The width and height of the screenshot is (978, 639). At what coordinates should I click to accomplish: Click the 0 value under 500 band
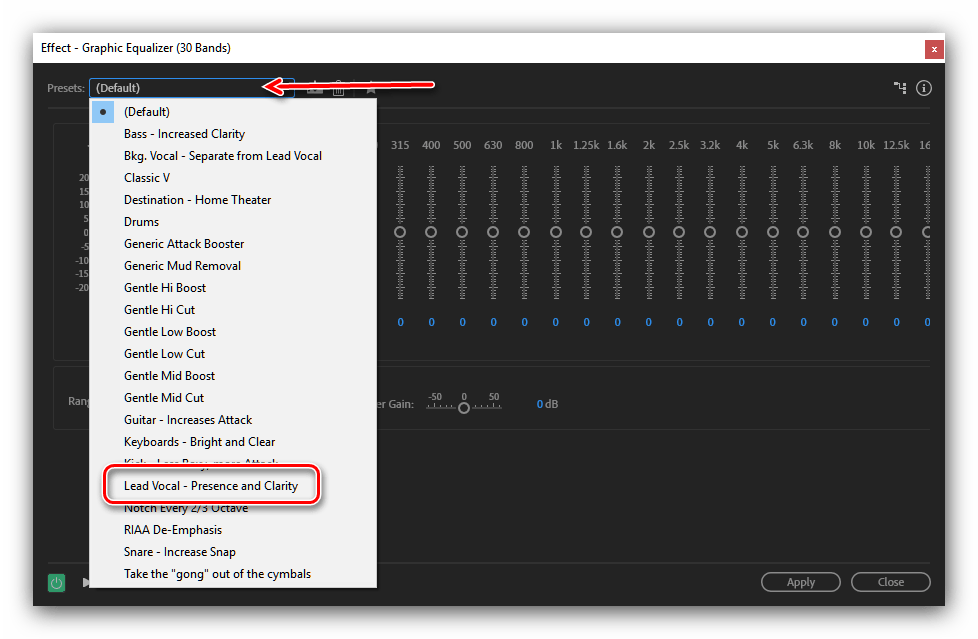click(x=462, y=323)
